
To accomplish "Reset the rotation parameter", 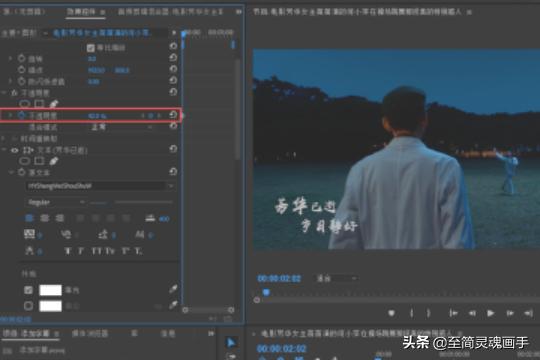I will pyautogui.click(x=173, y=58).
